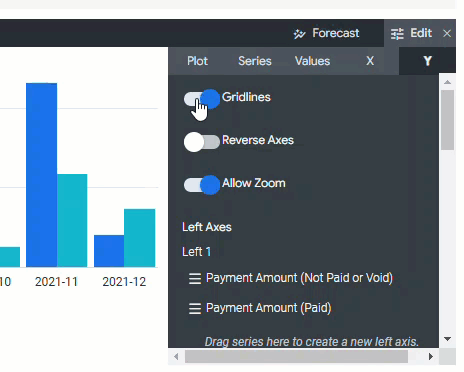Click the 2021-11 axis label
Screen dimensions: 464x372
(x=56, y=282)
